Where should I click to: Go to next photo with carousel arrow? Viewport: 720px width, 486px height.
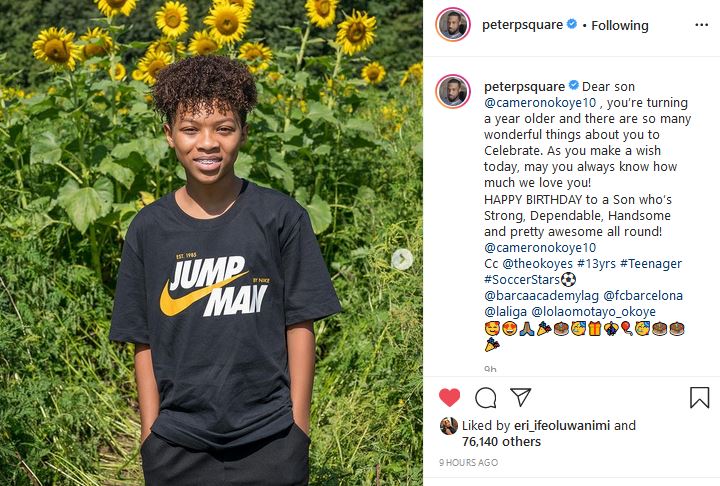tap(402, 260)
